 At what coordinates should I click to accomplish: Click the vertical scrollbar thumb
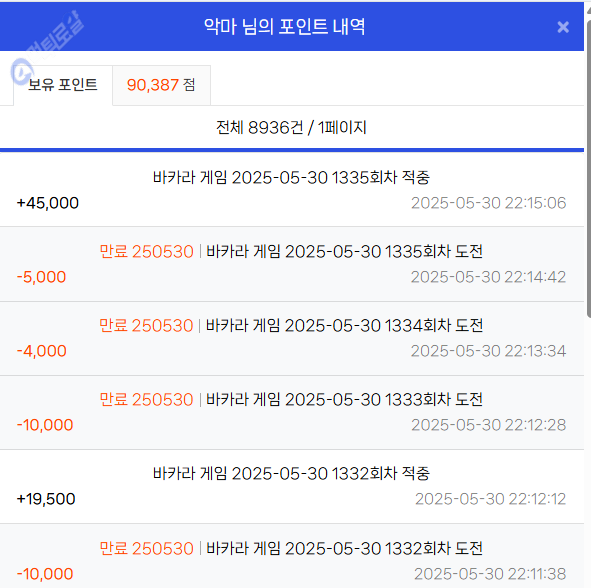pos(589,166)
